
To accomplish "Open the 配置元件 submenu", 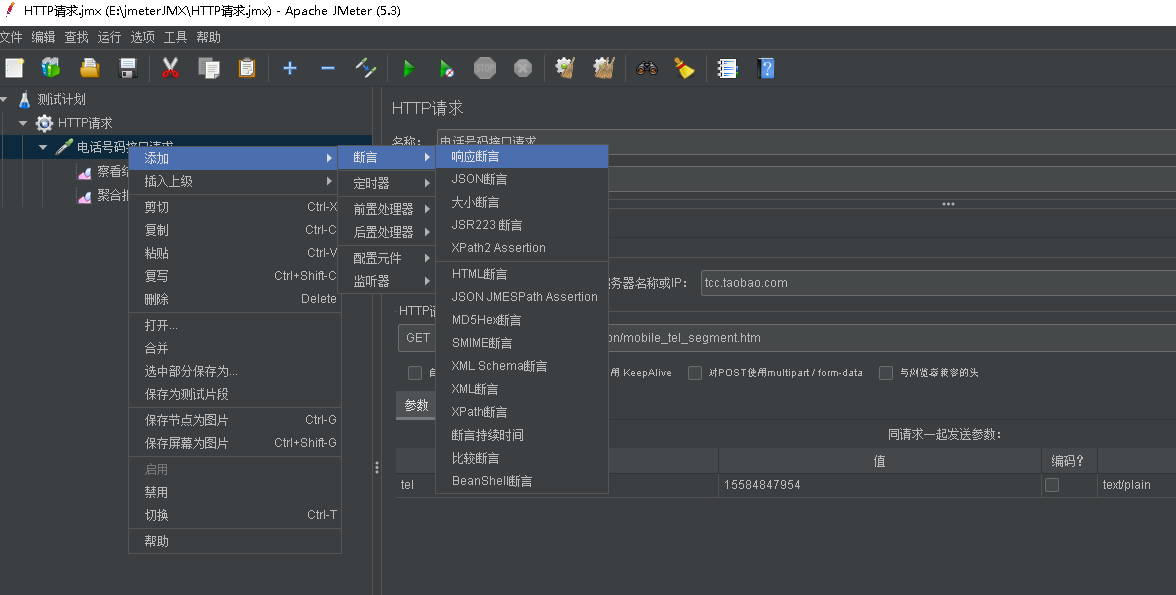I will click(386, 258).
